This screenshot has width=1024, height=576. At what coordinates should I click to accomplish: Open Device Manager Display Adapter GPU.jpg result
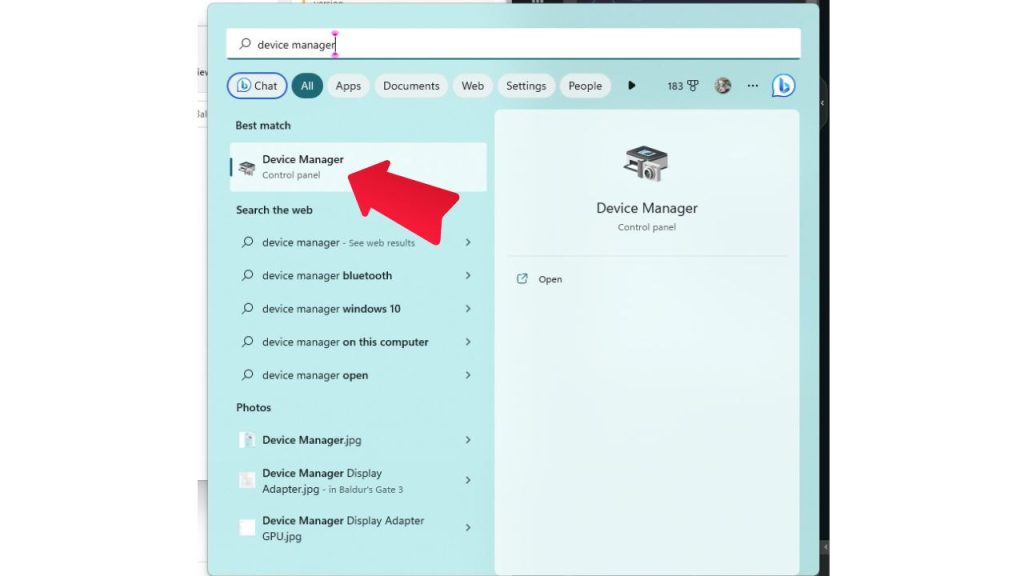click(x=357, y=528)
